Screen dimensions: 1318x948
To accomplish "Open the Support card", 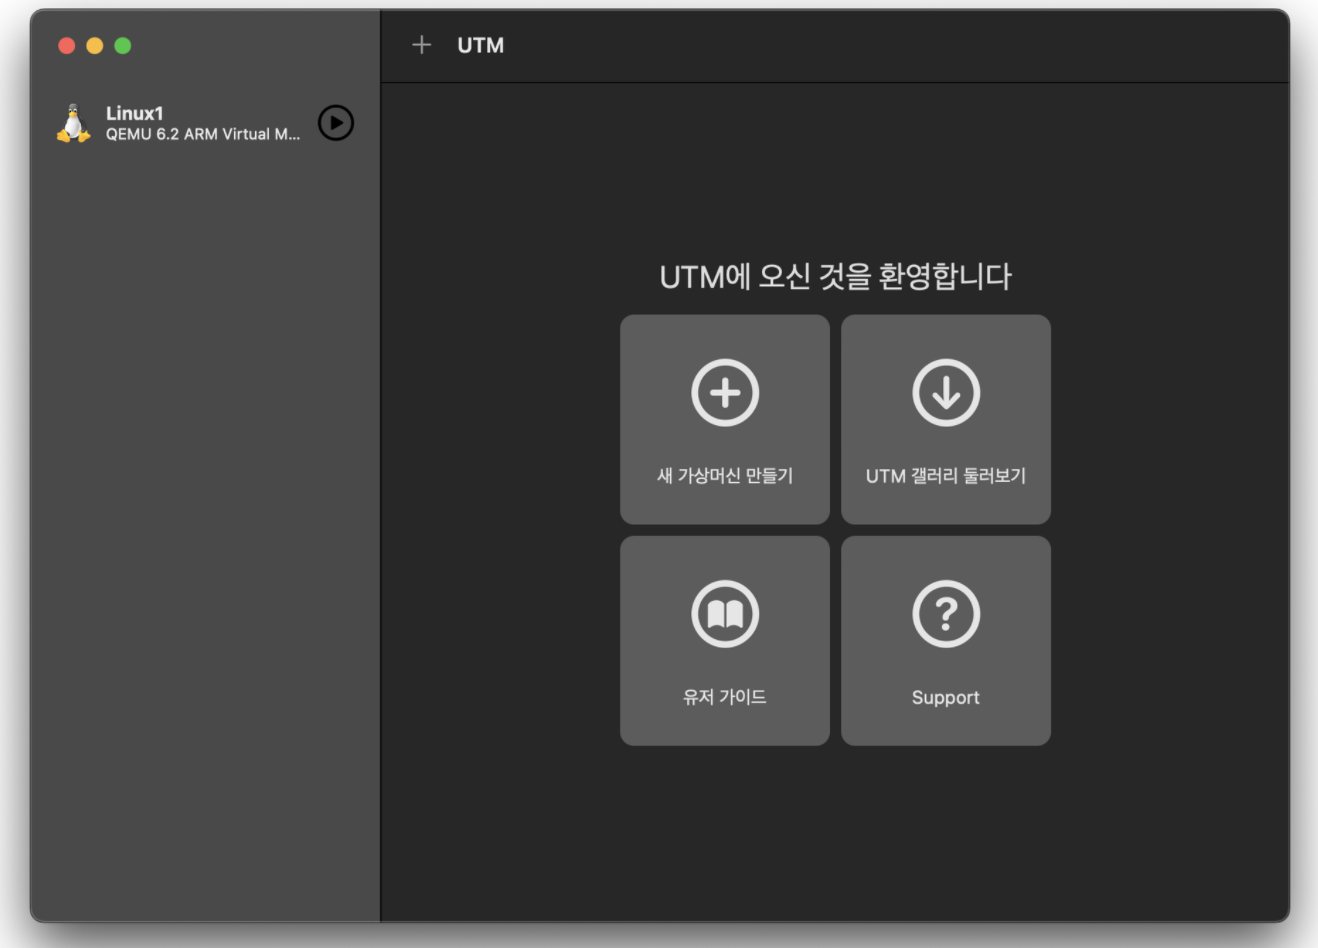I will (x=946, y=641).
